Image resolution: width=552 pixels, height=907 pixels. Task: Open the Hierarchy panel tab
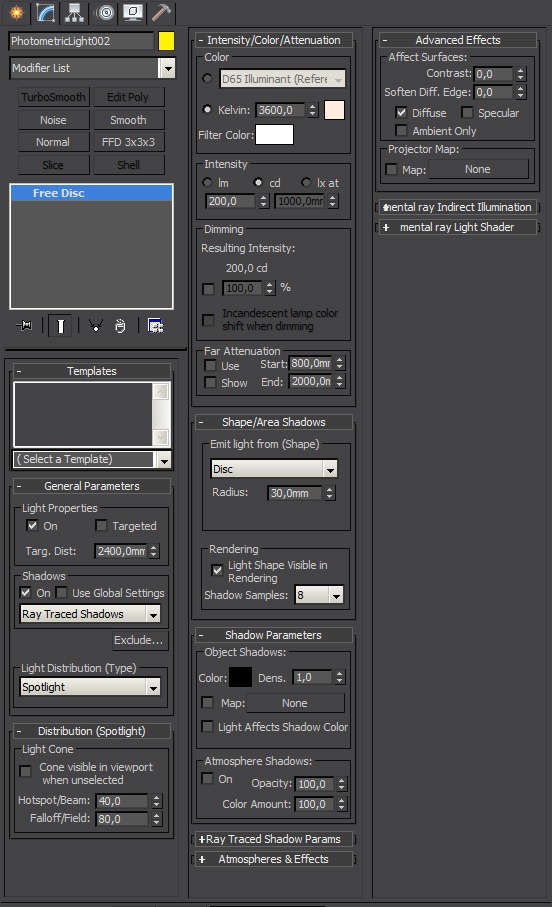pos(74,12)
